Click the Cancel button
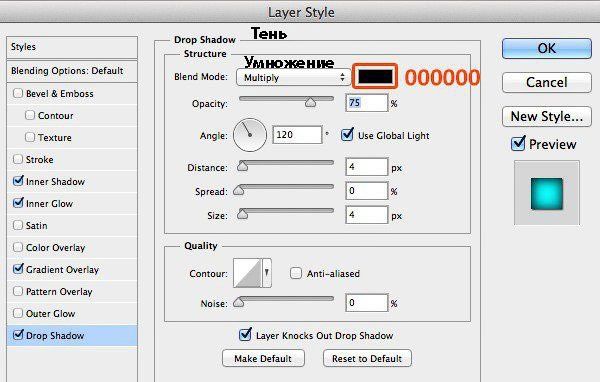 pos(547,82)
